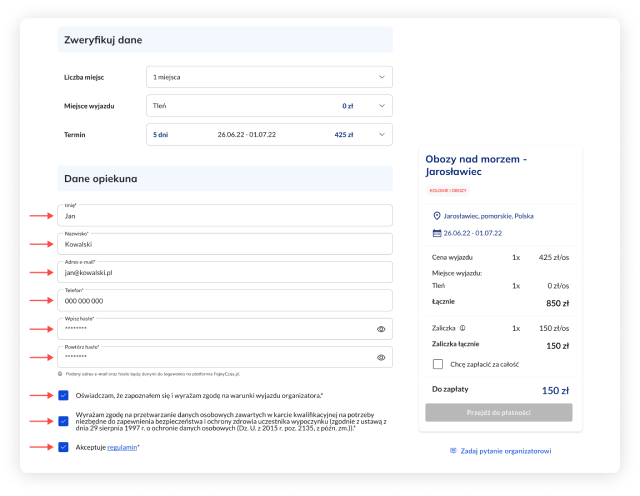Uncheck the personal data processing consent checkbox

(x=63, y=421)
